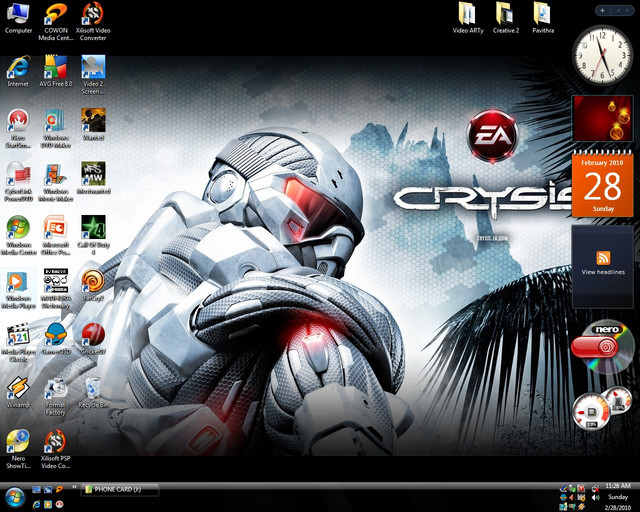The height and width of the screenshot is (512, 640).
Task: Open AVG Free 8.0 antivirus
Action: (56, 71)
